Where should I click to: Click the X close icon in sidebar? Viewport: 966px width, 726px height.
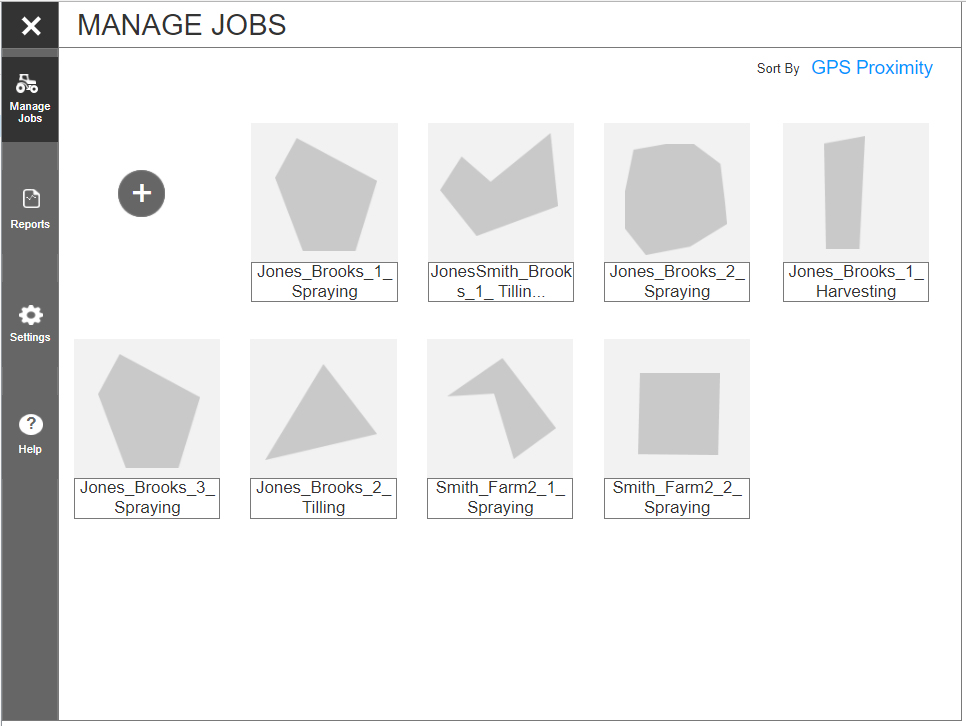[30, 26]
